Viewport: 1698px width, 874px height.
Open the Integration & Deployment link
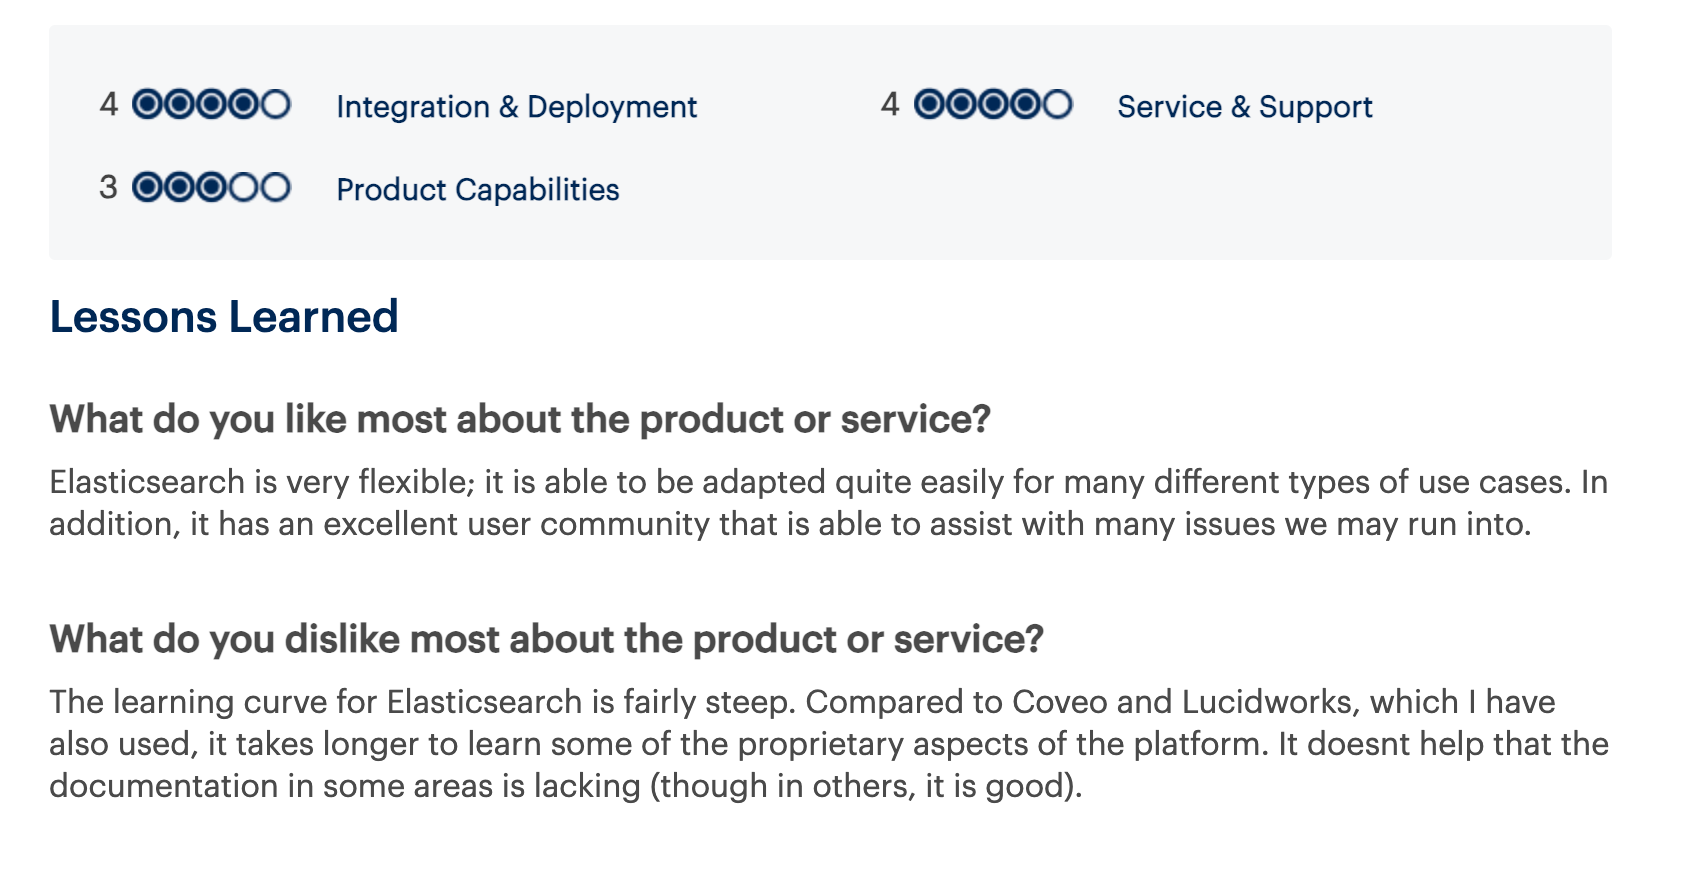[516, 107]
